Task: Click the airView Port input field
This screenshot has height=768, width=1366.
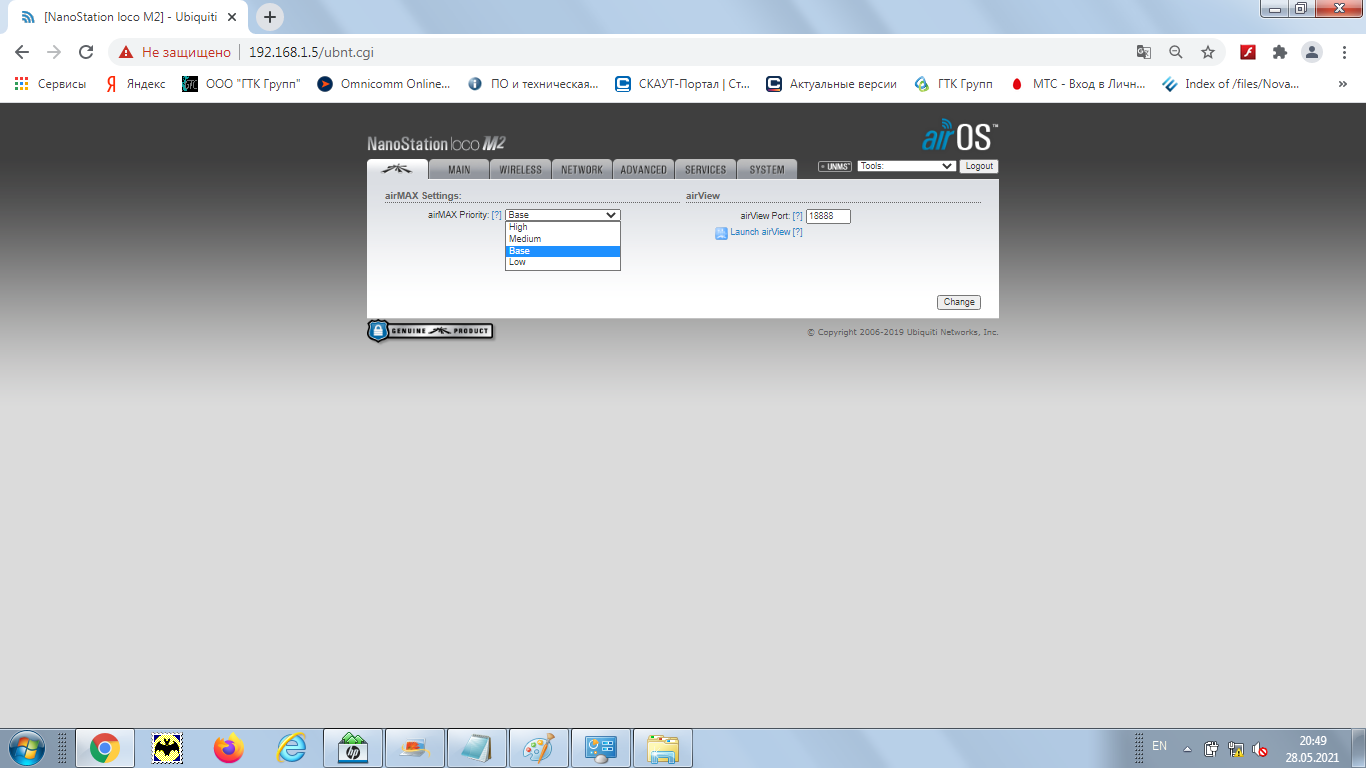Action: [x=828, y=216]
